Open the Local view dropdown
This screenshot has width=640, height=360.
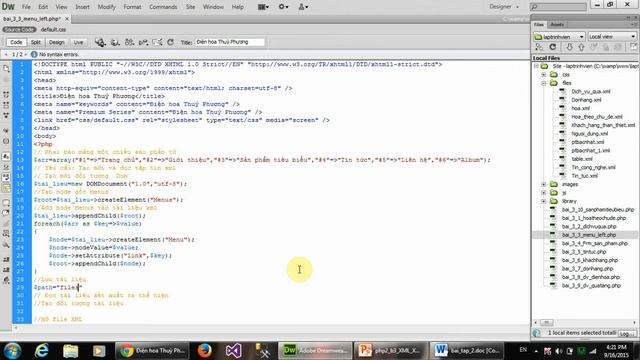coord(612,37)
